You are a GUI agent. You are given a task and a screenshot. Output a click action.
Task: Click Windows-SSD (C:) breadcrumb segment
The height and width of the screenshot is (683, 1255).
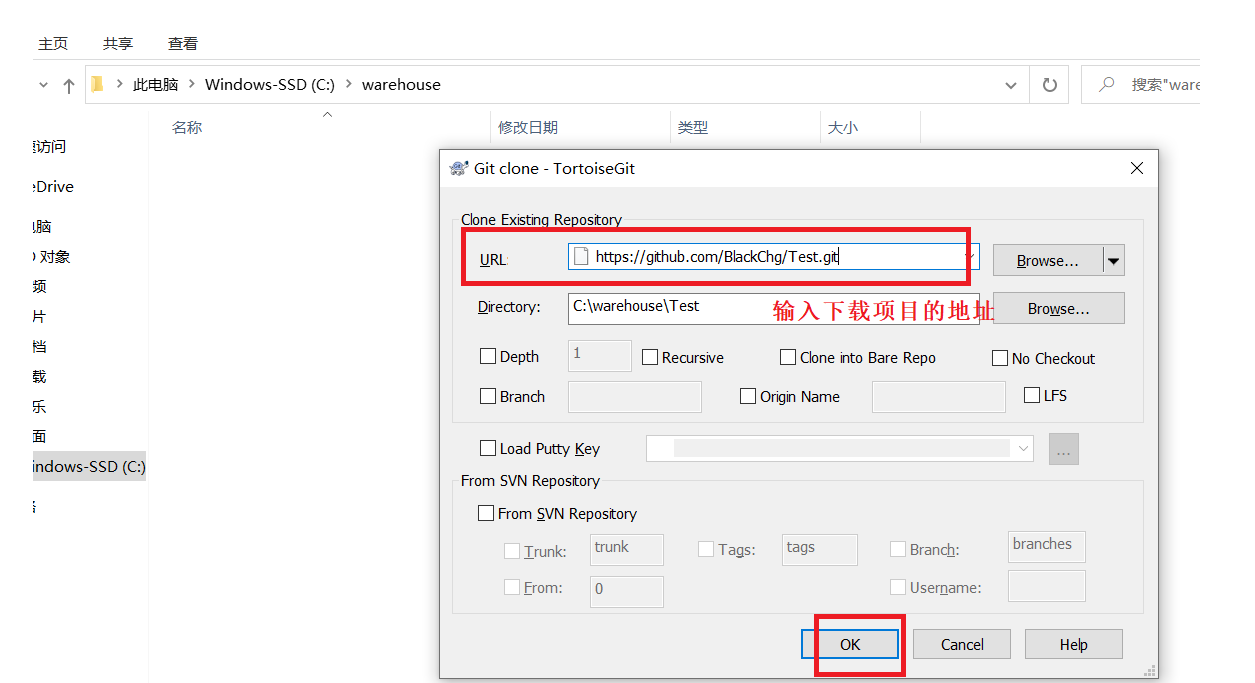tap(270, 84)
